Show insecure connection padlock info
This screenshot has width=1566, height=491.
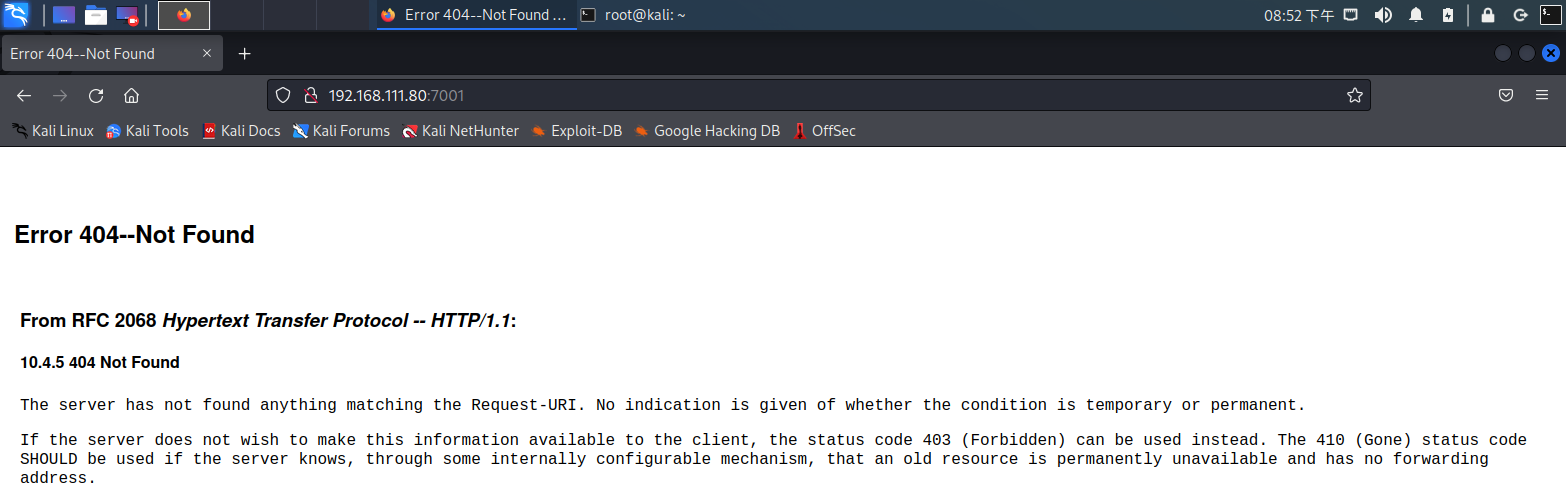pos(310,96)
